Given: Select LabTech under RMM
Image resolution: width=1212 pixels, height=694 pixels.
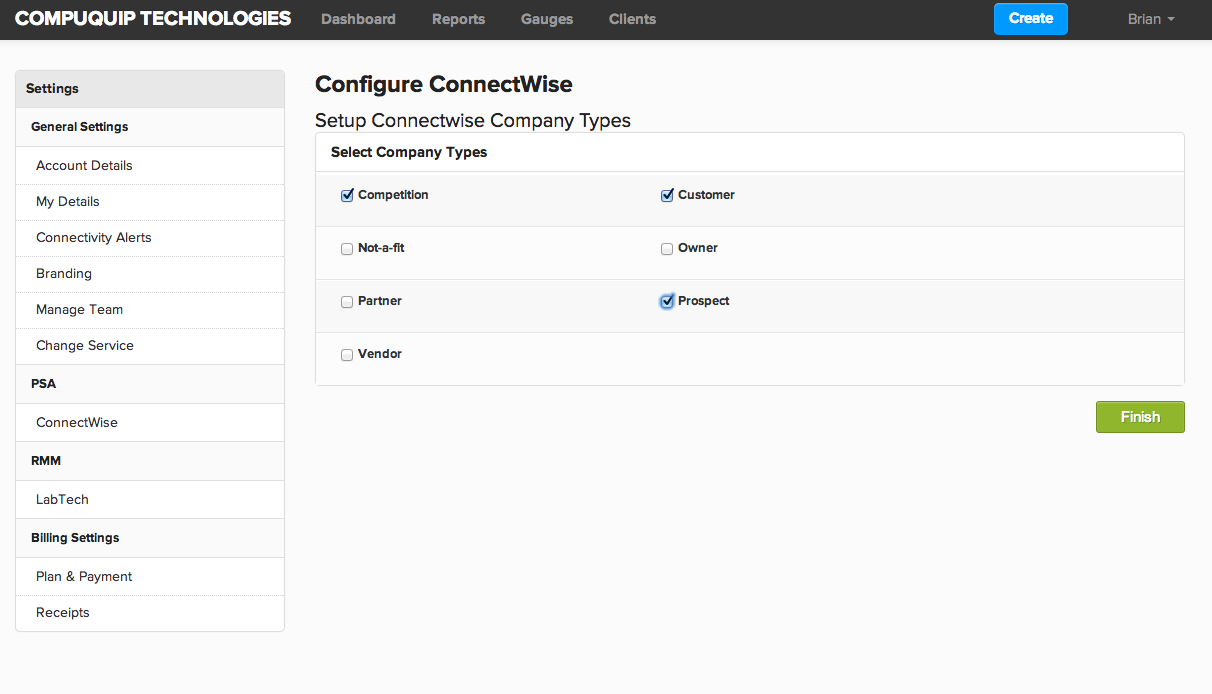Looking at the screenshot, I should coord(62,500).
